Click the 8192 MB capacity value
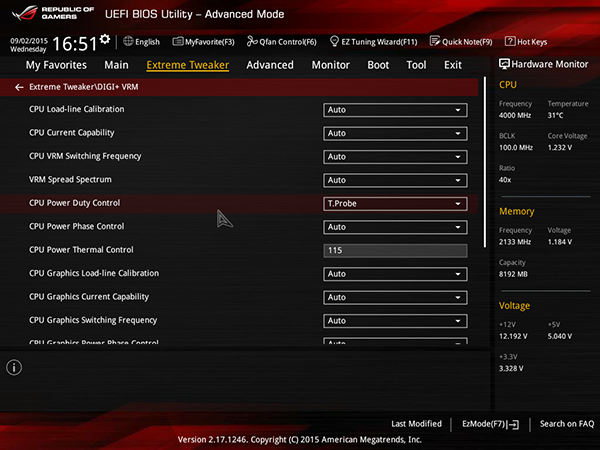 [513, 274]
